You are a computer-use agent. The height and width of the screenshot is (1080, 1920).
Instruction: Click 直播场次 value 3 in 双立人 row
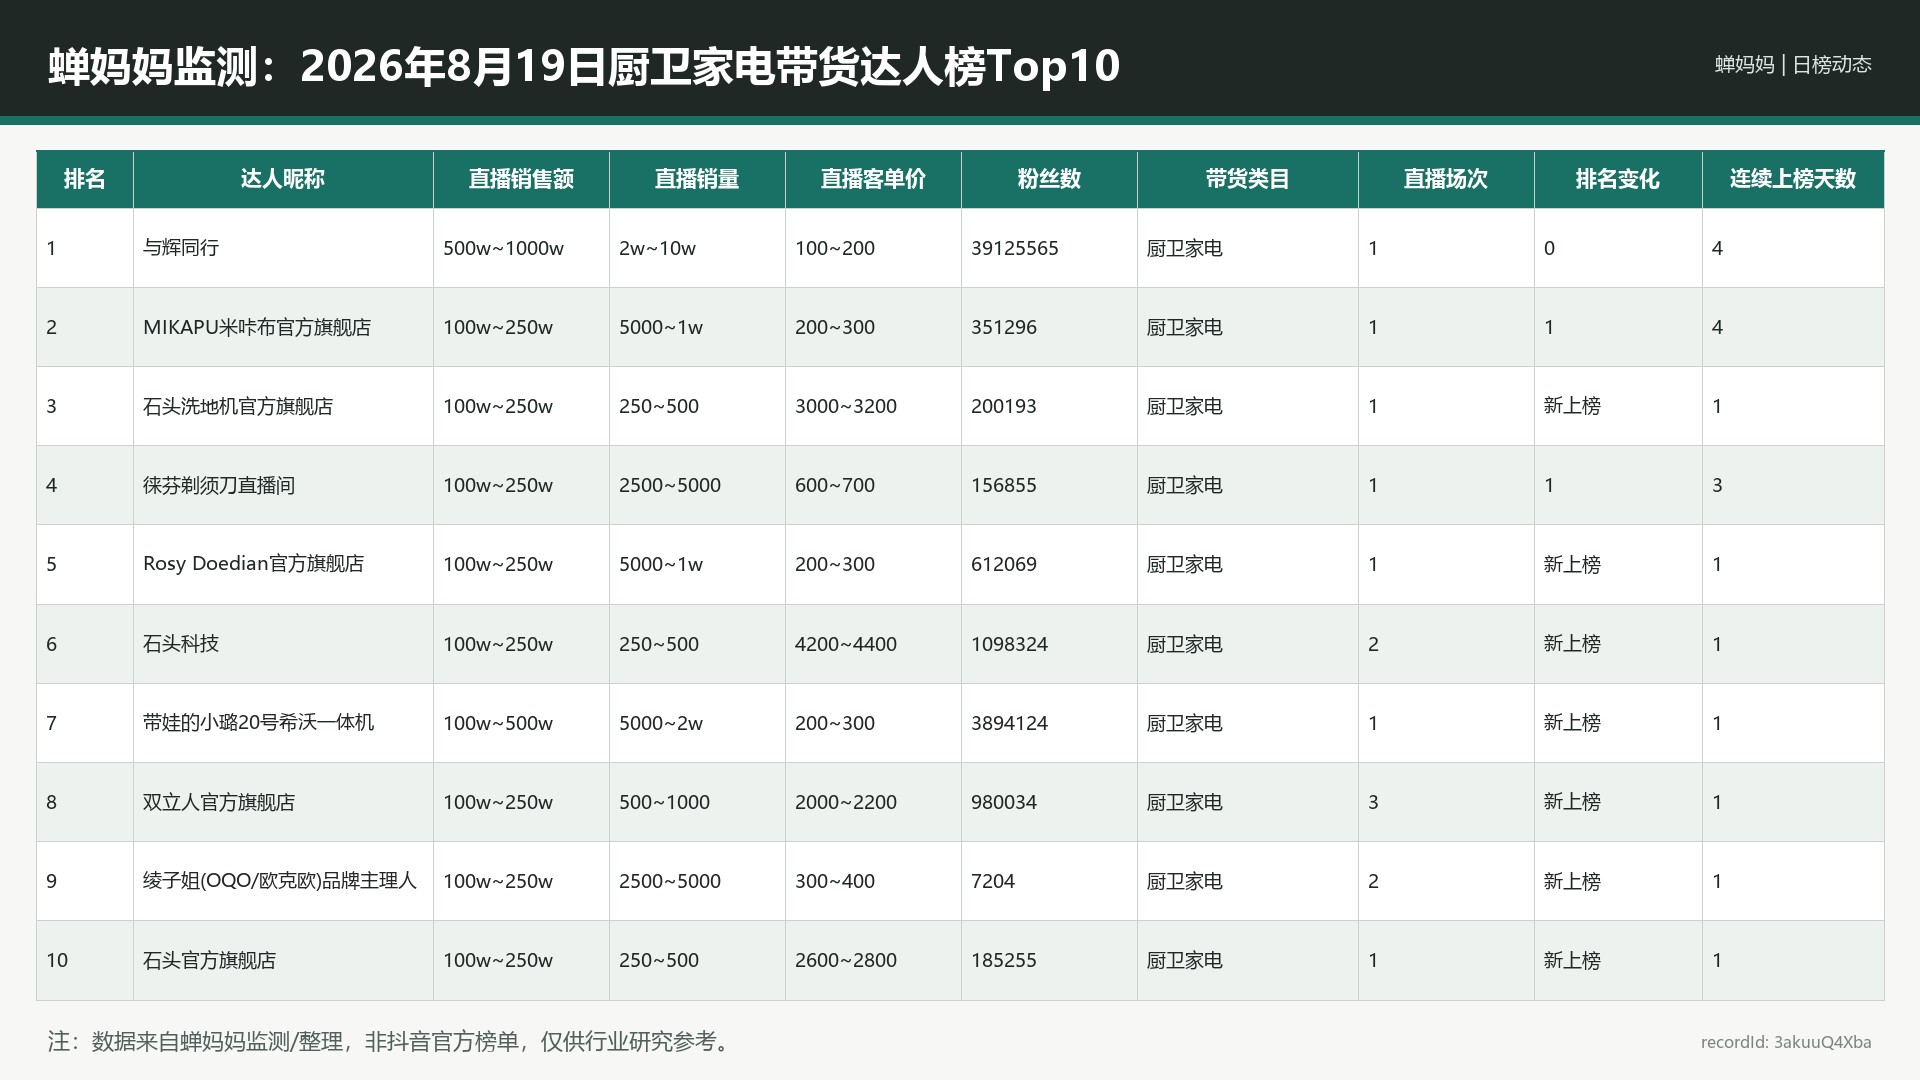tap(1373, 802)
